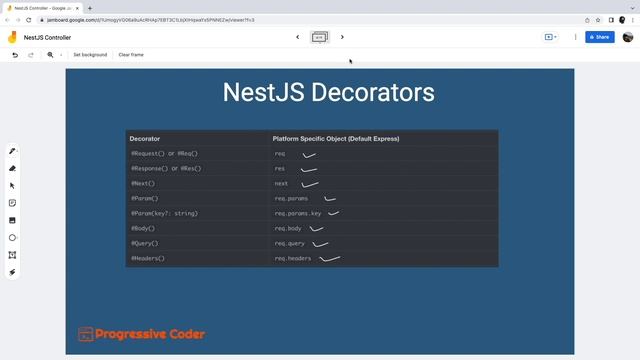Open the browser share page icon
The width and height of the screenshot is (640, 360).
click(587, 20)
